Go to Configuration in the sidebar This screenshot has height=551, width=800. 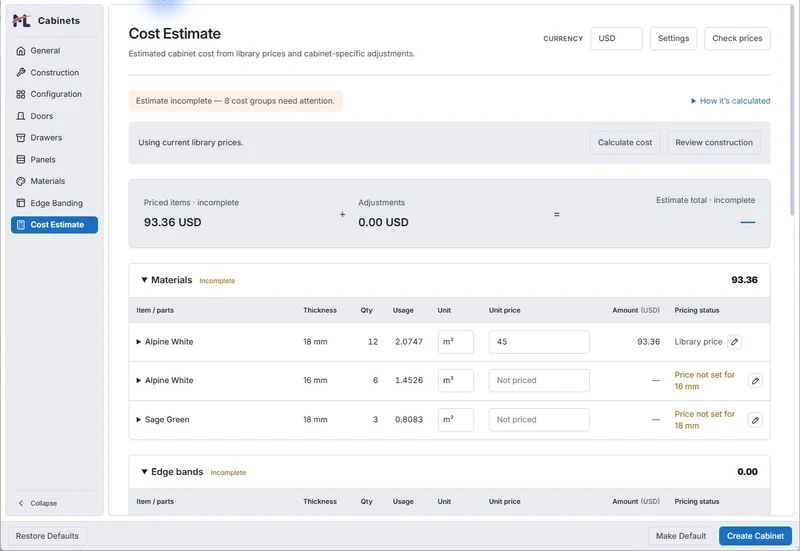(x=54, y=94)
